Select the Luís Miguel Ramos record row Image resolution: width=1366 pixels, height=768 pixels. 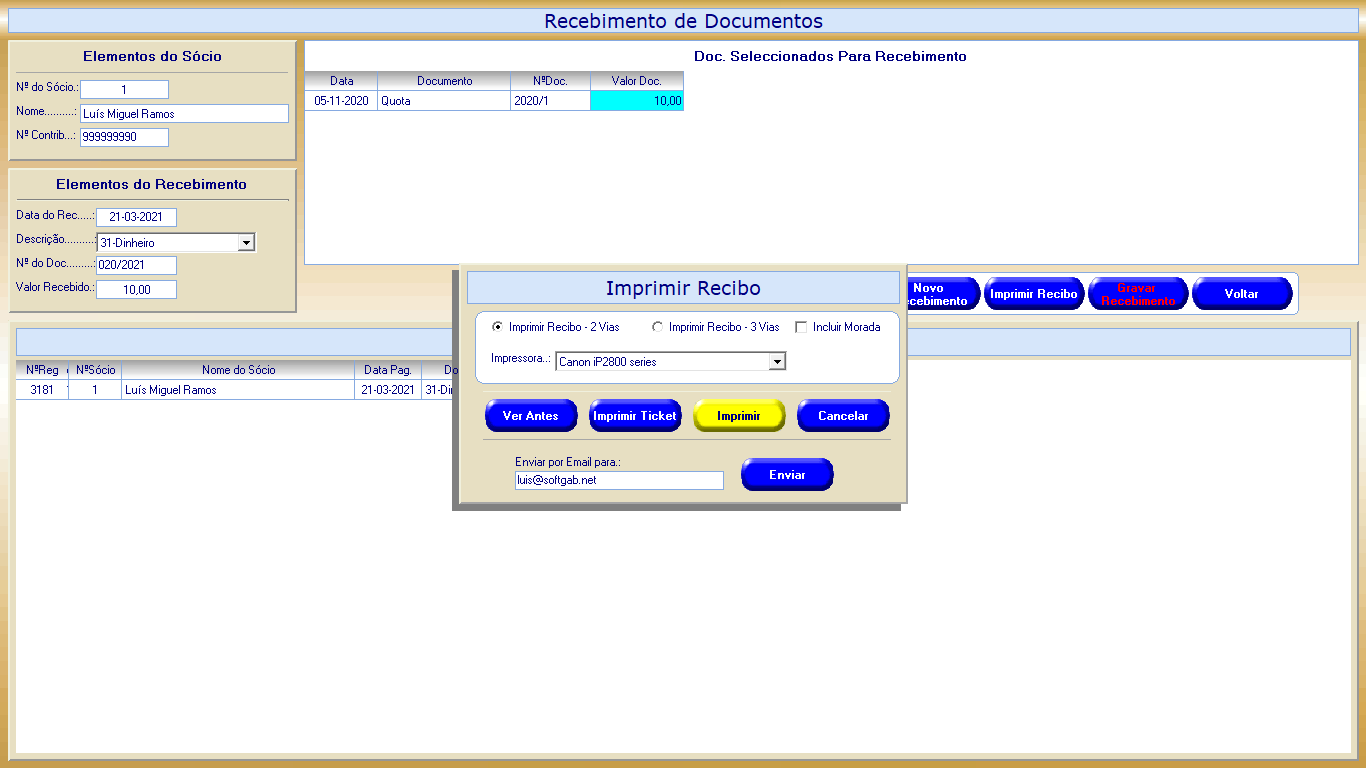pyautogui.click(x=238, y=390)
